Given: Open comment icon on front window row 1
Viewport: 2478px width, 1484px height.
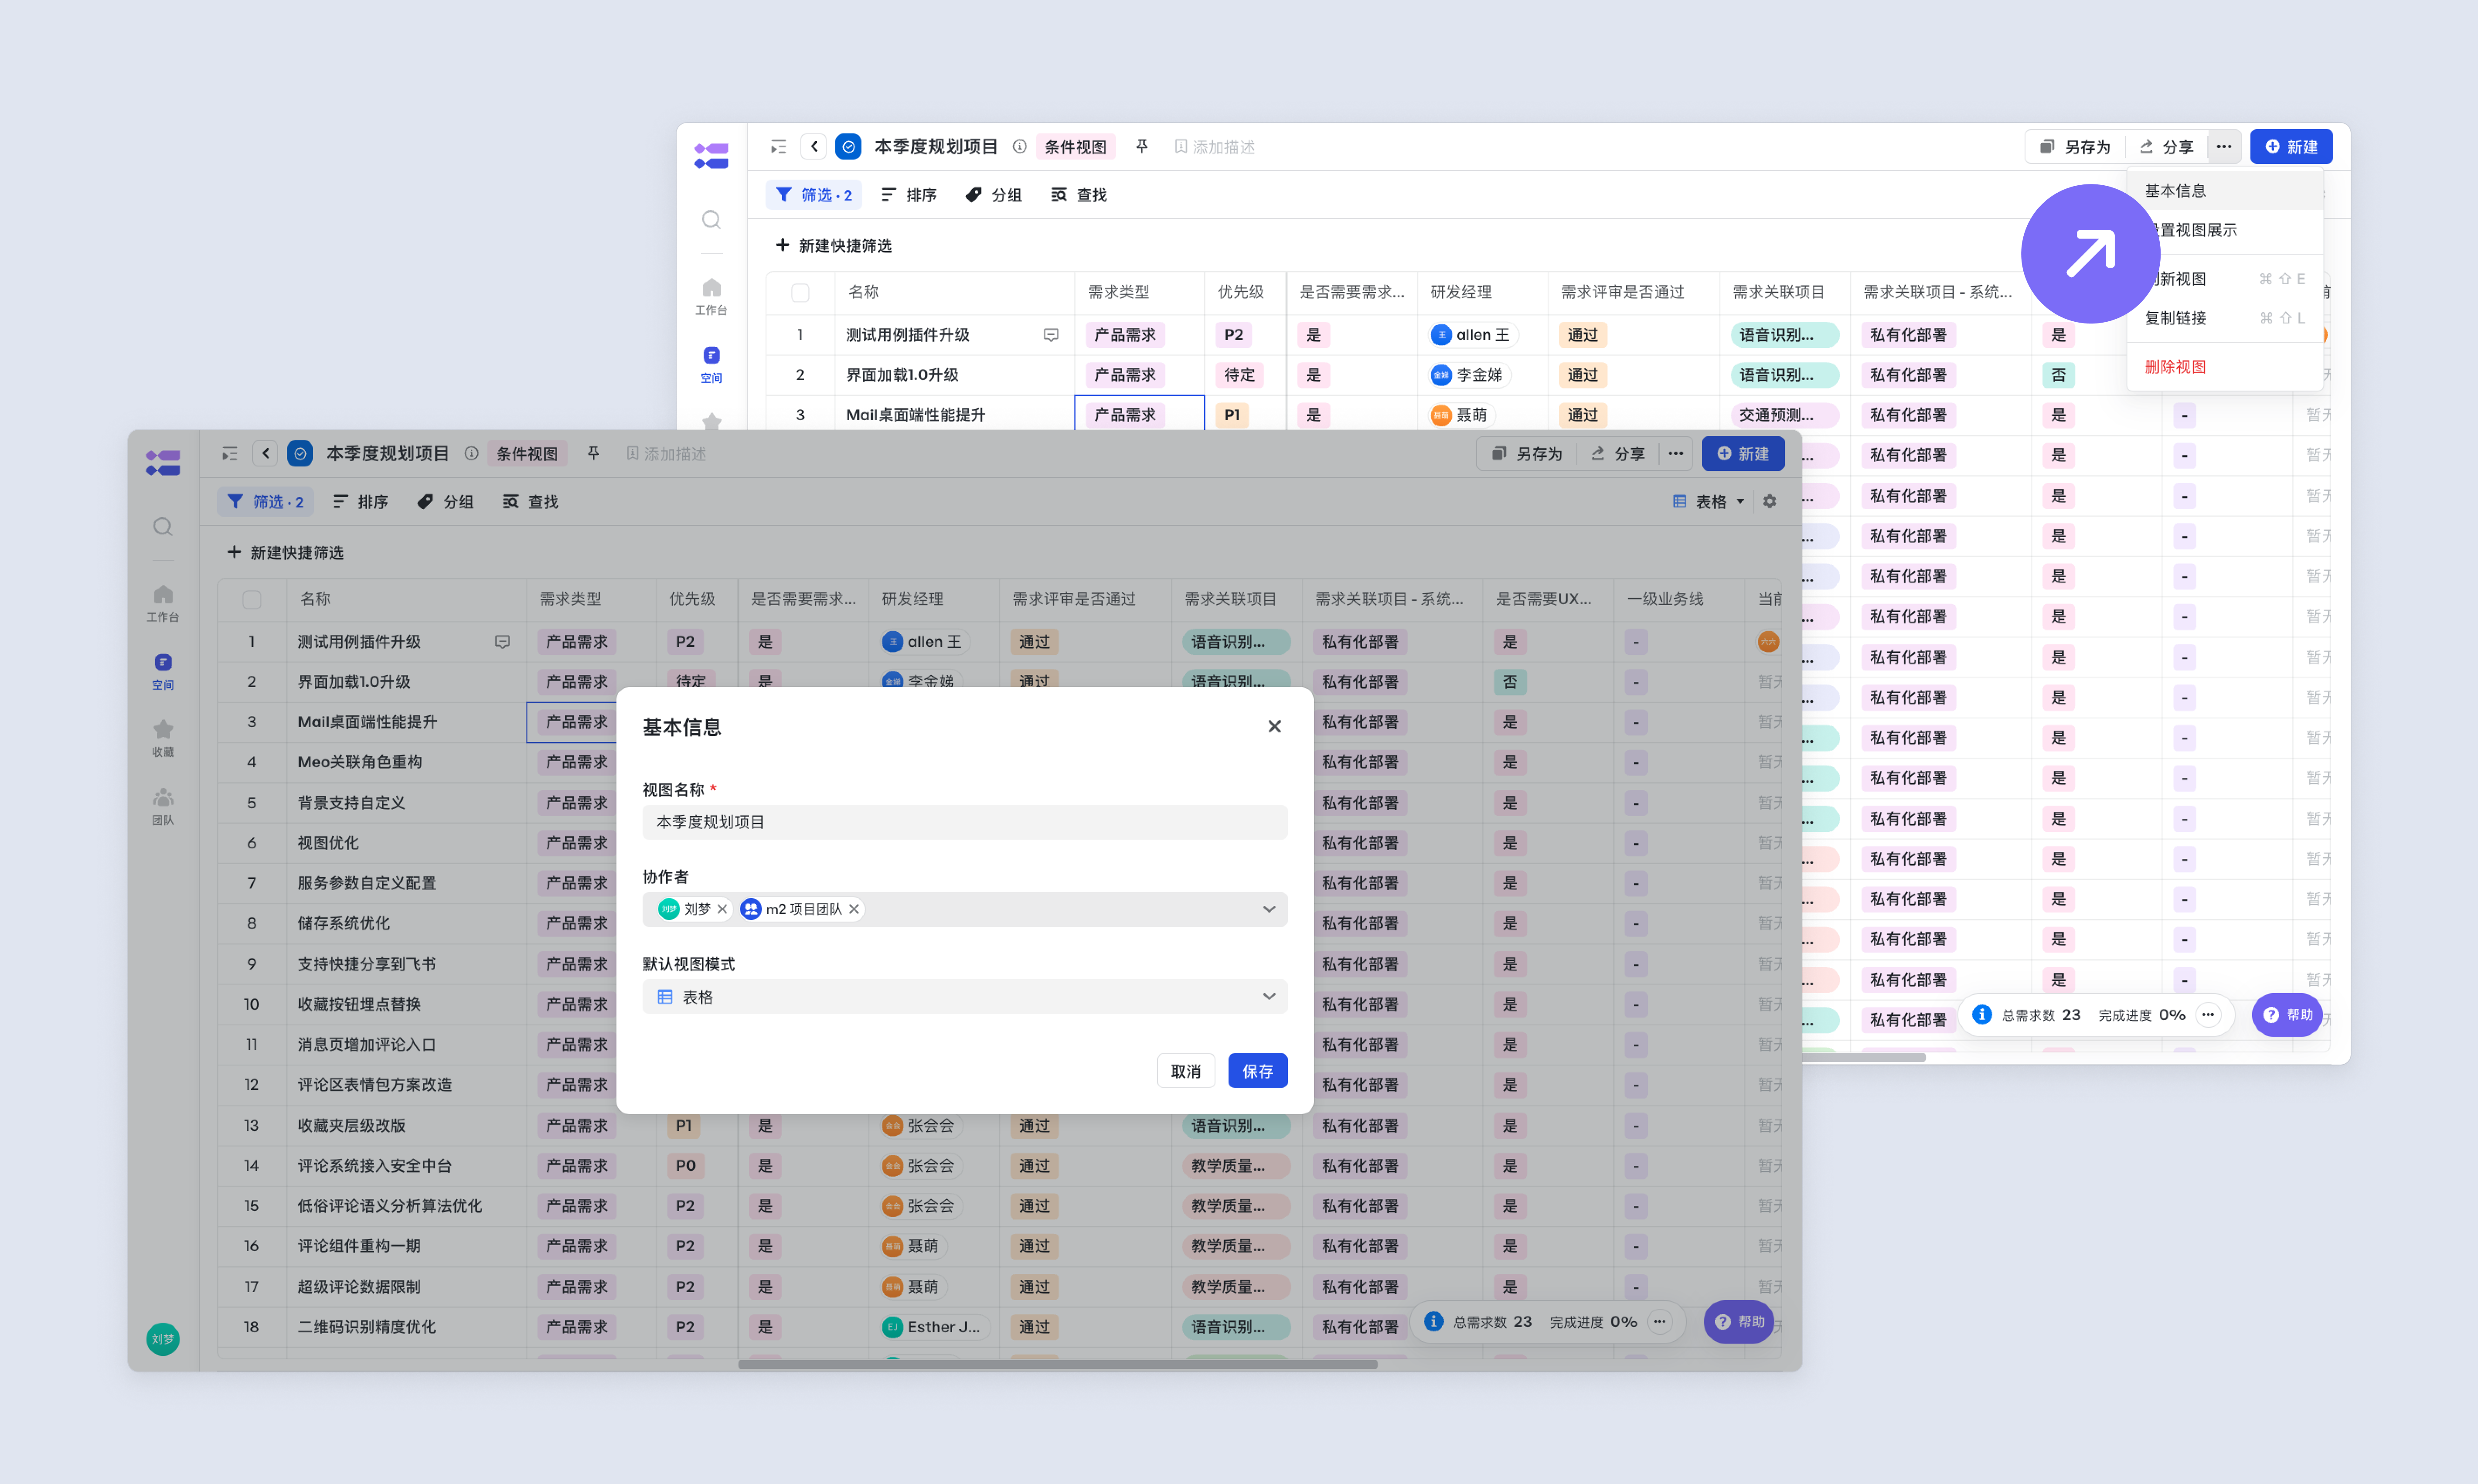Looking at the screenshot, I should click(x=503, y=642).
